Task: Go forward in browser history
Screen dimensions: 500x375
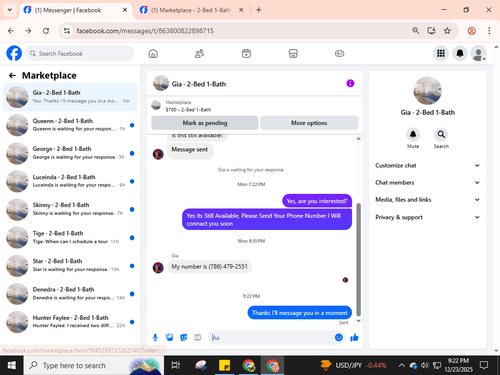Action: coord(28,31)
